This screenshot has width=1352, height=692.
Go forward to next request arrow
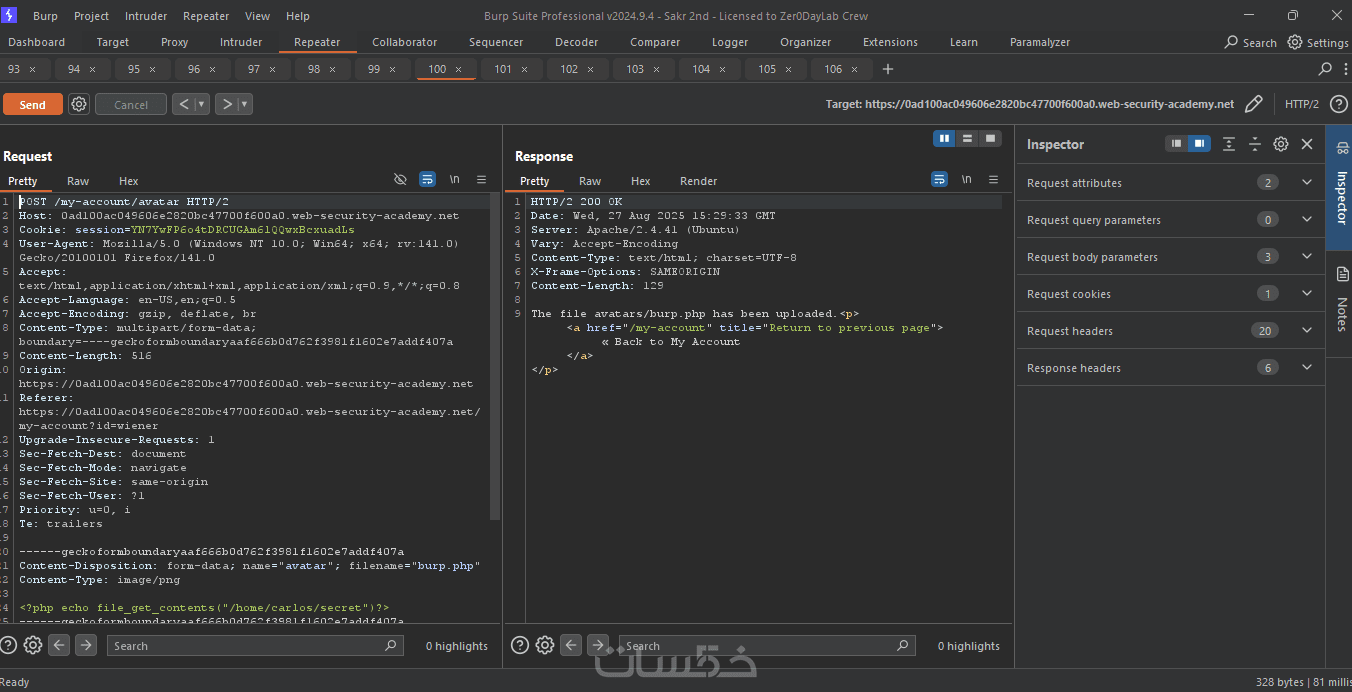[x=226, y=104]
